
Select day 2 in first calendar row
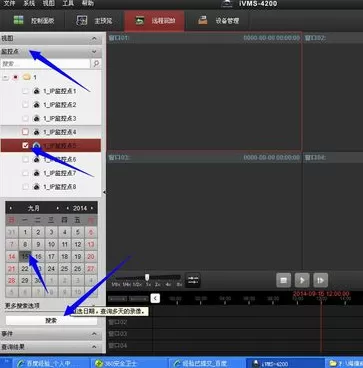coord(38,233)
